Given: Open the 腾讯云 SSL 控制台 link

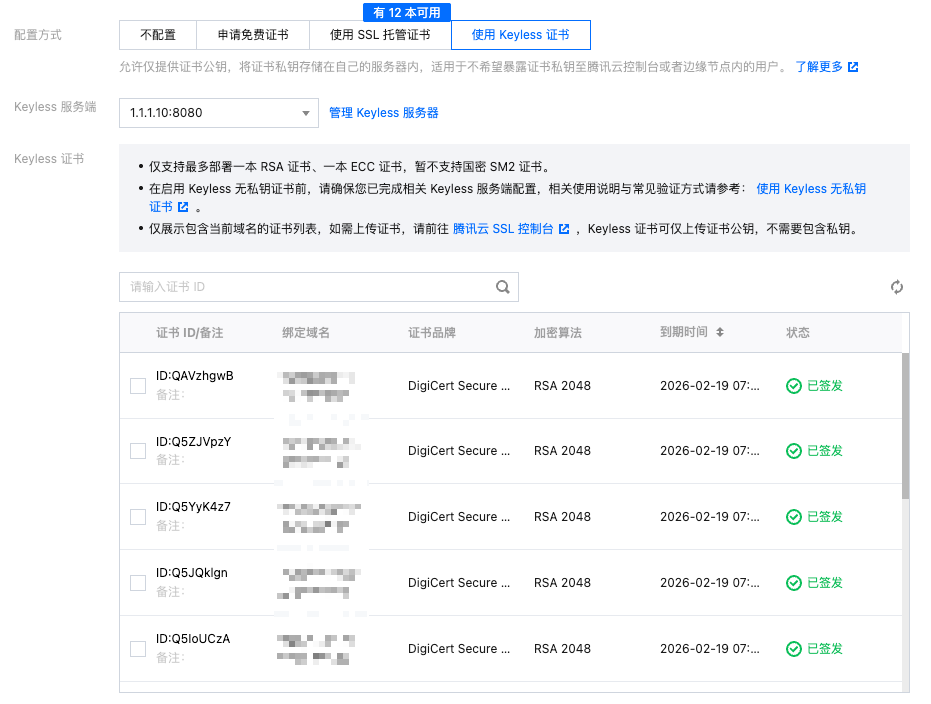Looking at the screenshot, I should point(504,229).
